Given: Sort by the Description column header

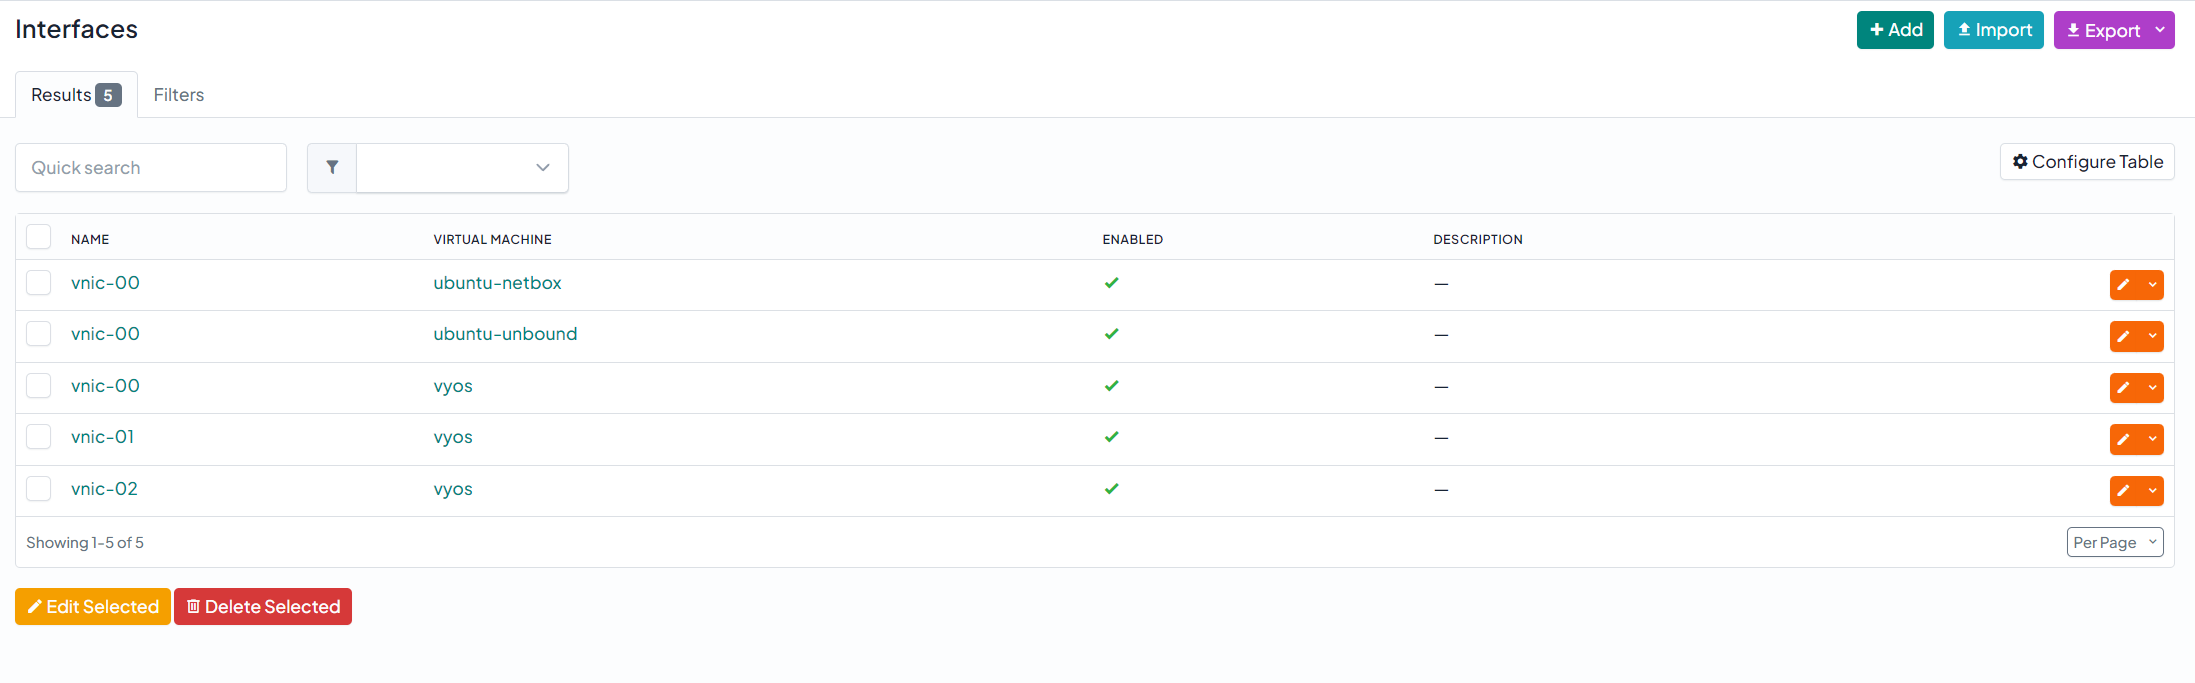Looking at the screenshot, I should 1478,239.
